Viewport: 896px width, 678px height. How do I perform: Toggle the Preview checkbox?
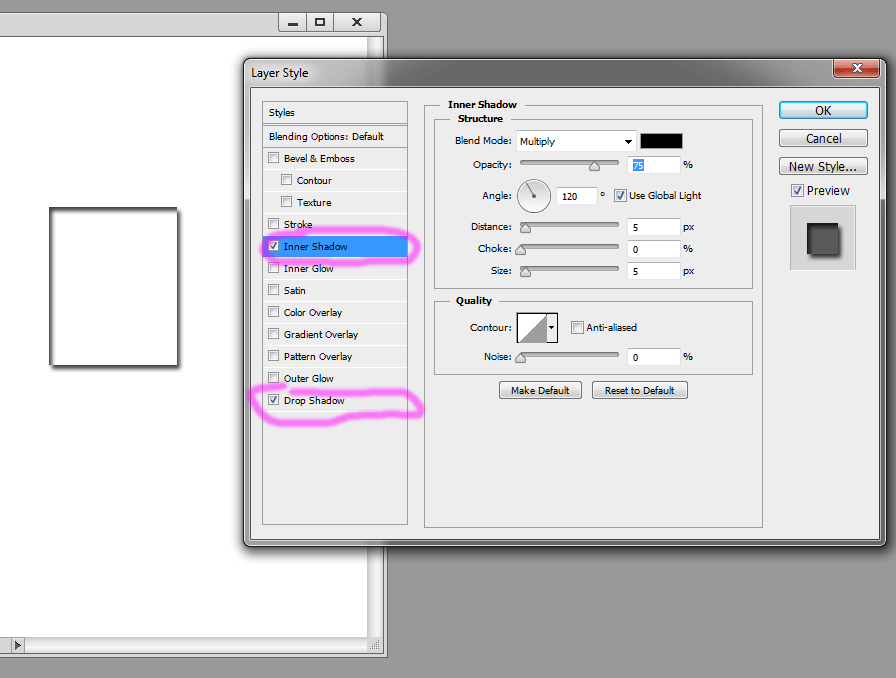pos(797,190)
